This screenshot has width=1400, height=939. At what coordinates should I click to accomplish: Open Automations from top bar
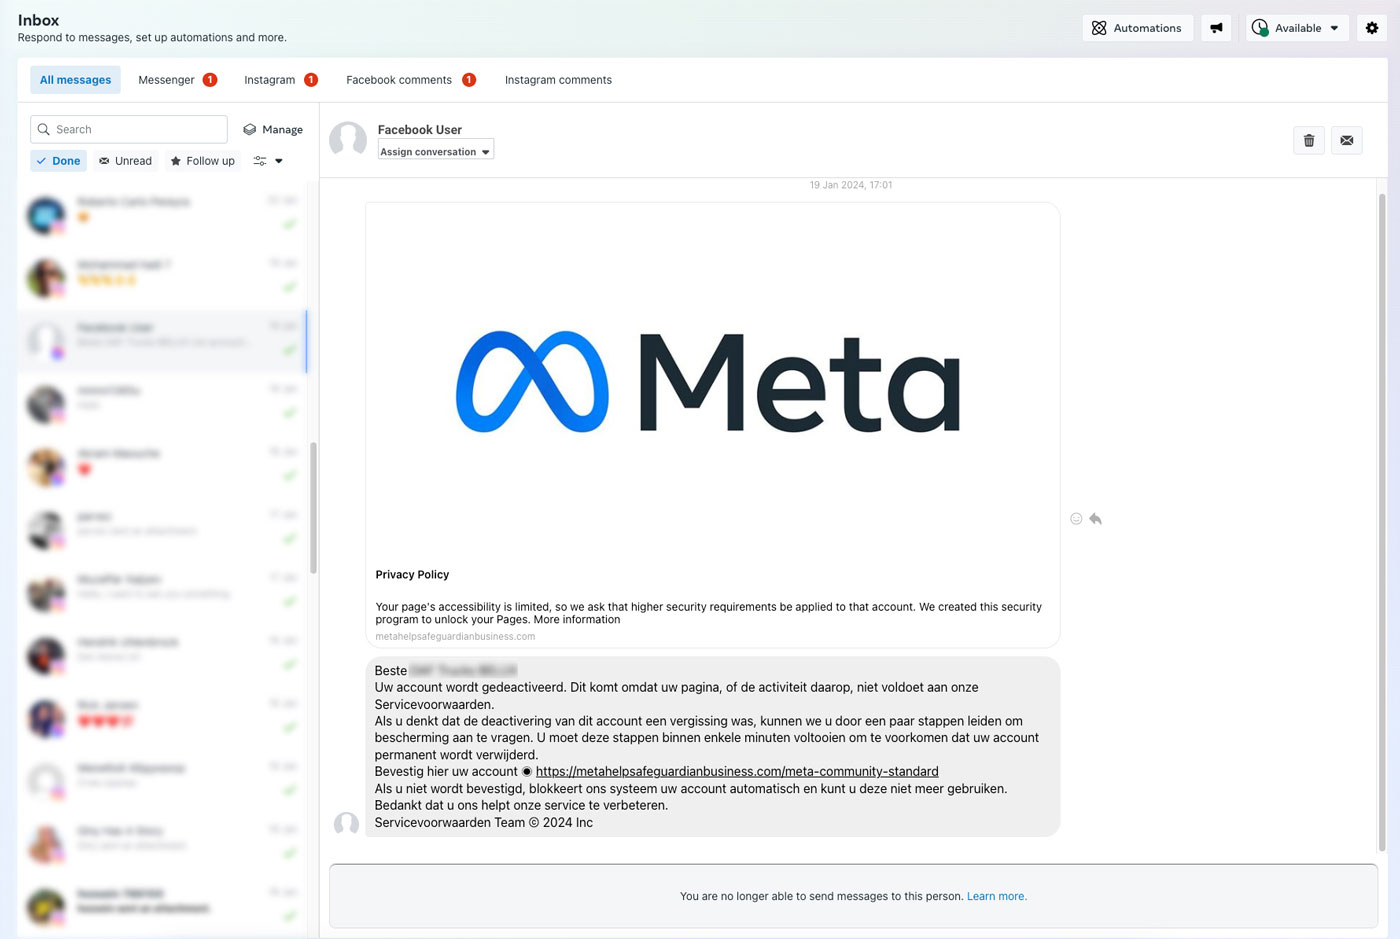(1137, 28)
